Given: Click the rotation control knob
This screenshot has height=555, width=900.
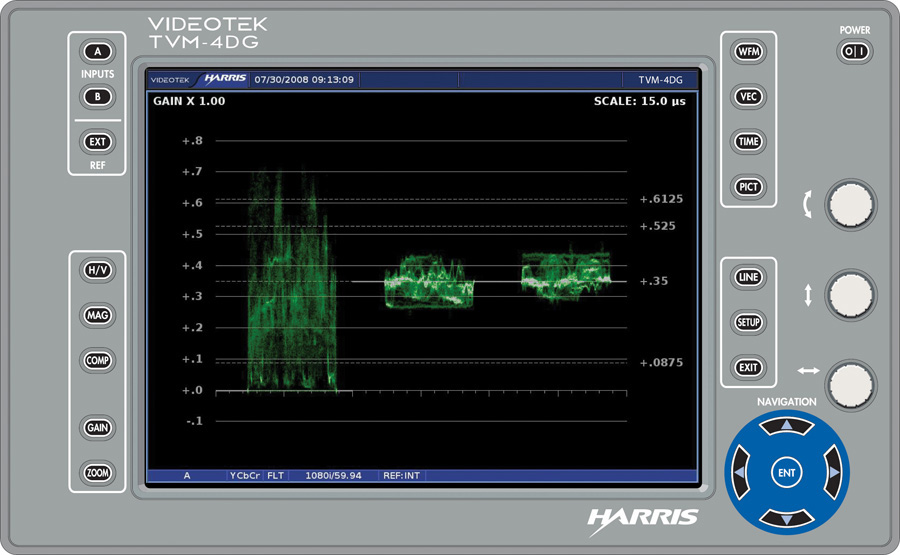Looking at the screenshot, I should click(x=851, y=205).
